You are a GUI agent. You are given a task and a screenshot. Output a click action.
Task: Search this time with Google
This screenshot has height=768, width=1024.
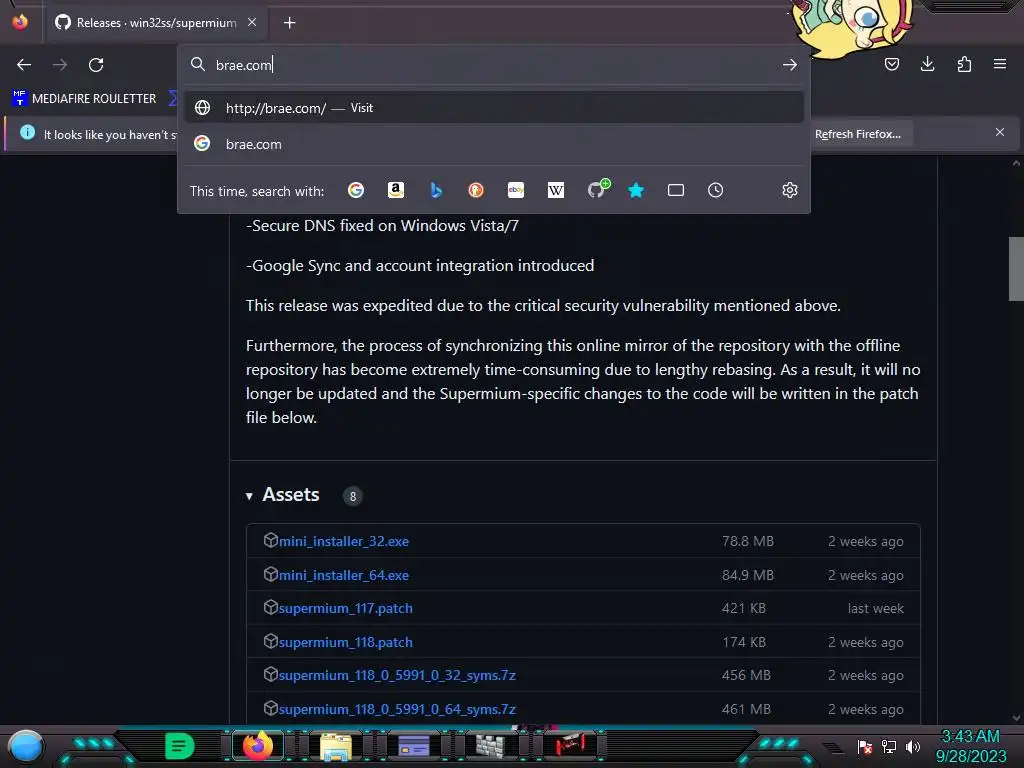point(356,190)
